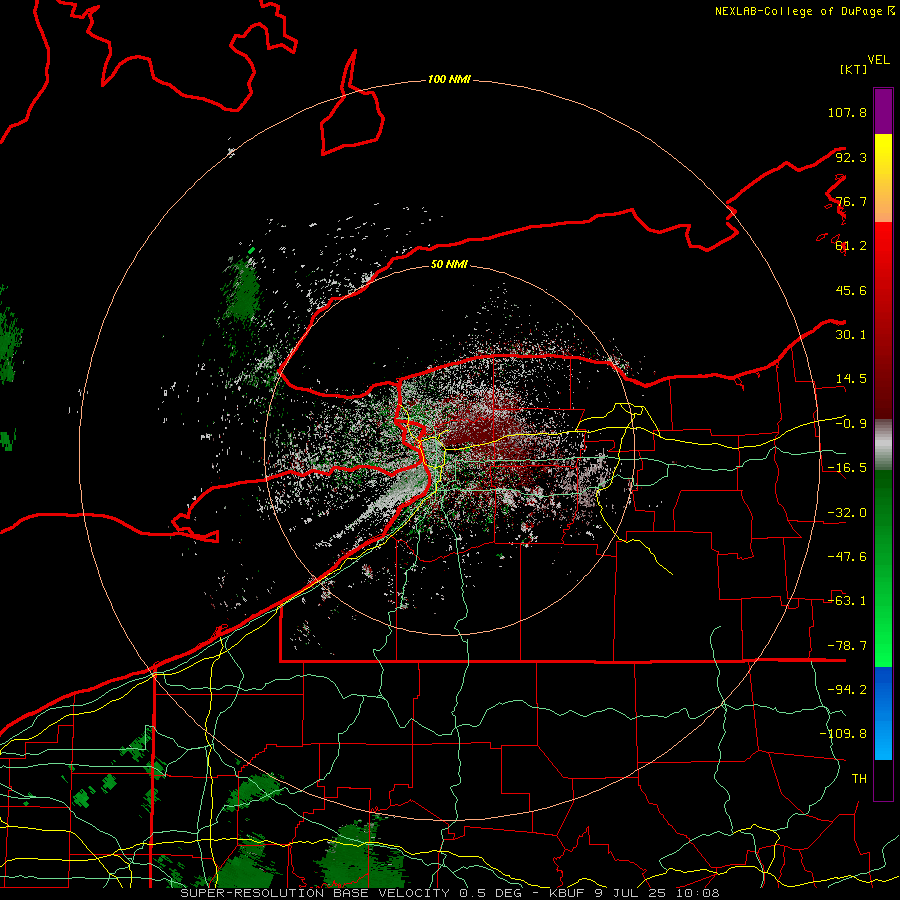
Task: Select the 61.2 velocity scale label
Action: coord(851,246)
